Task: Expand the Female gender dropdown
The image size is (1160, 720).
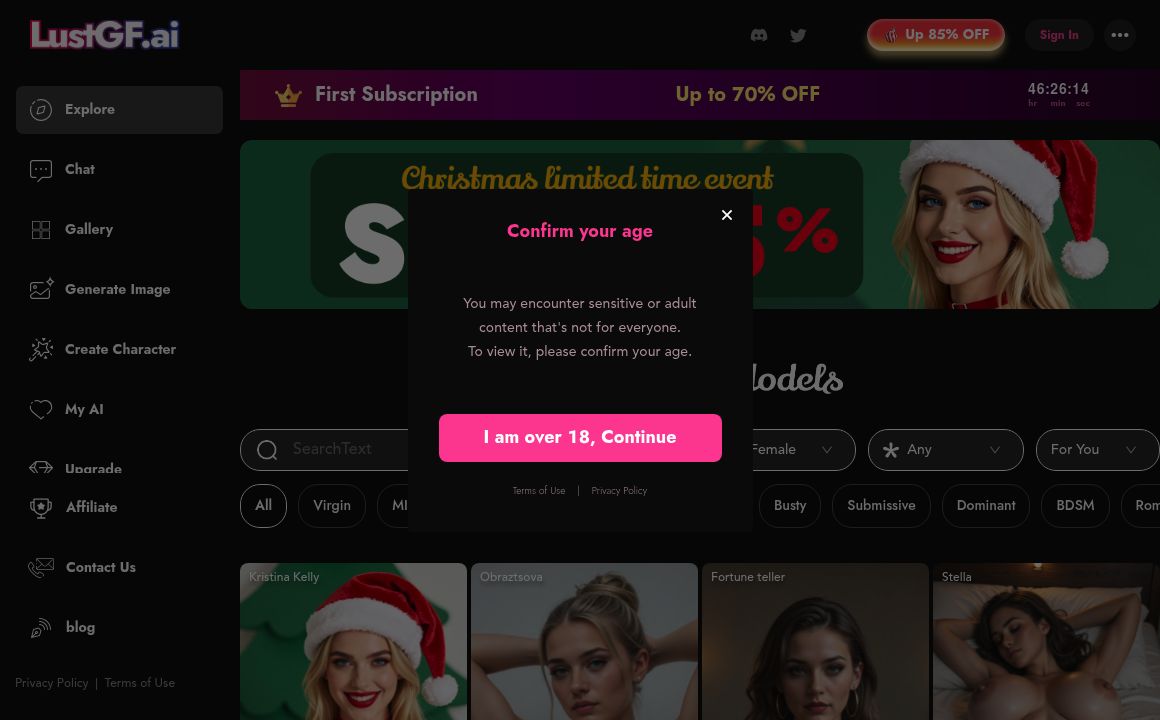Action: [x=803, y=450]
